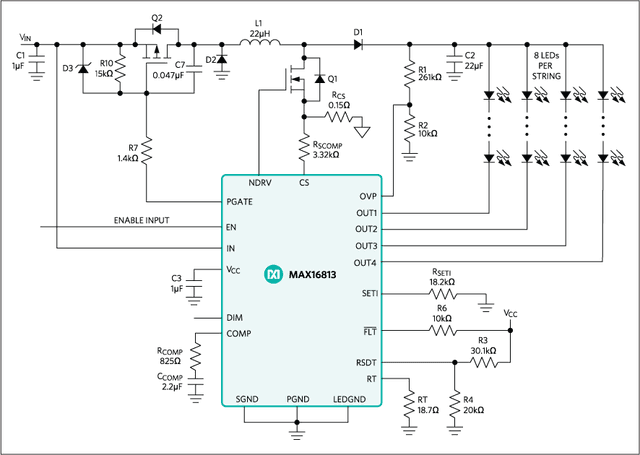Click the Maxim logo beside MAX16813

click(x=273, y=274)
